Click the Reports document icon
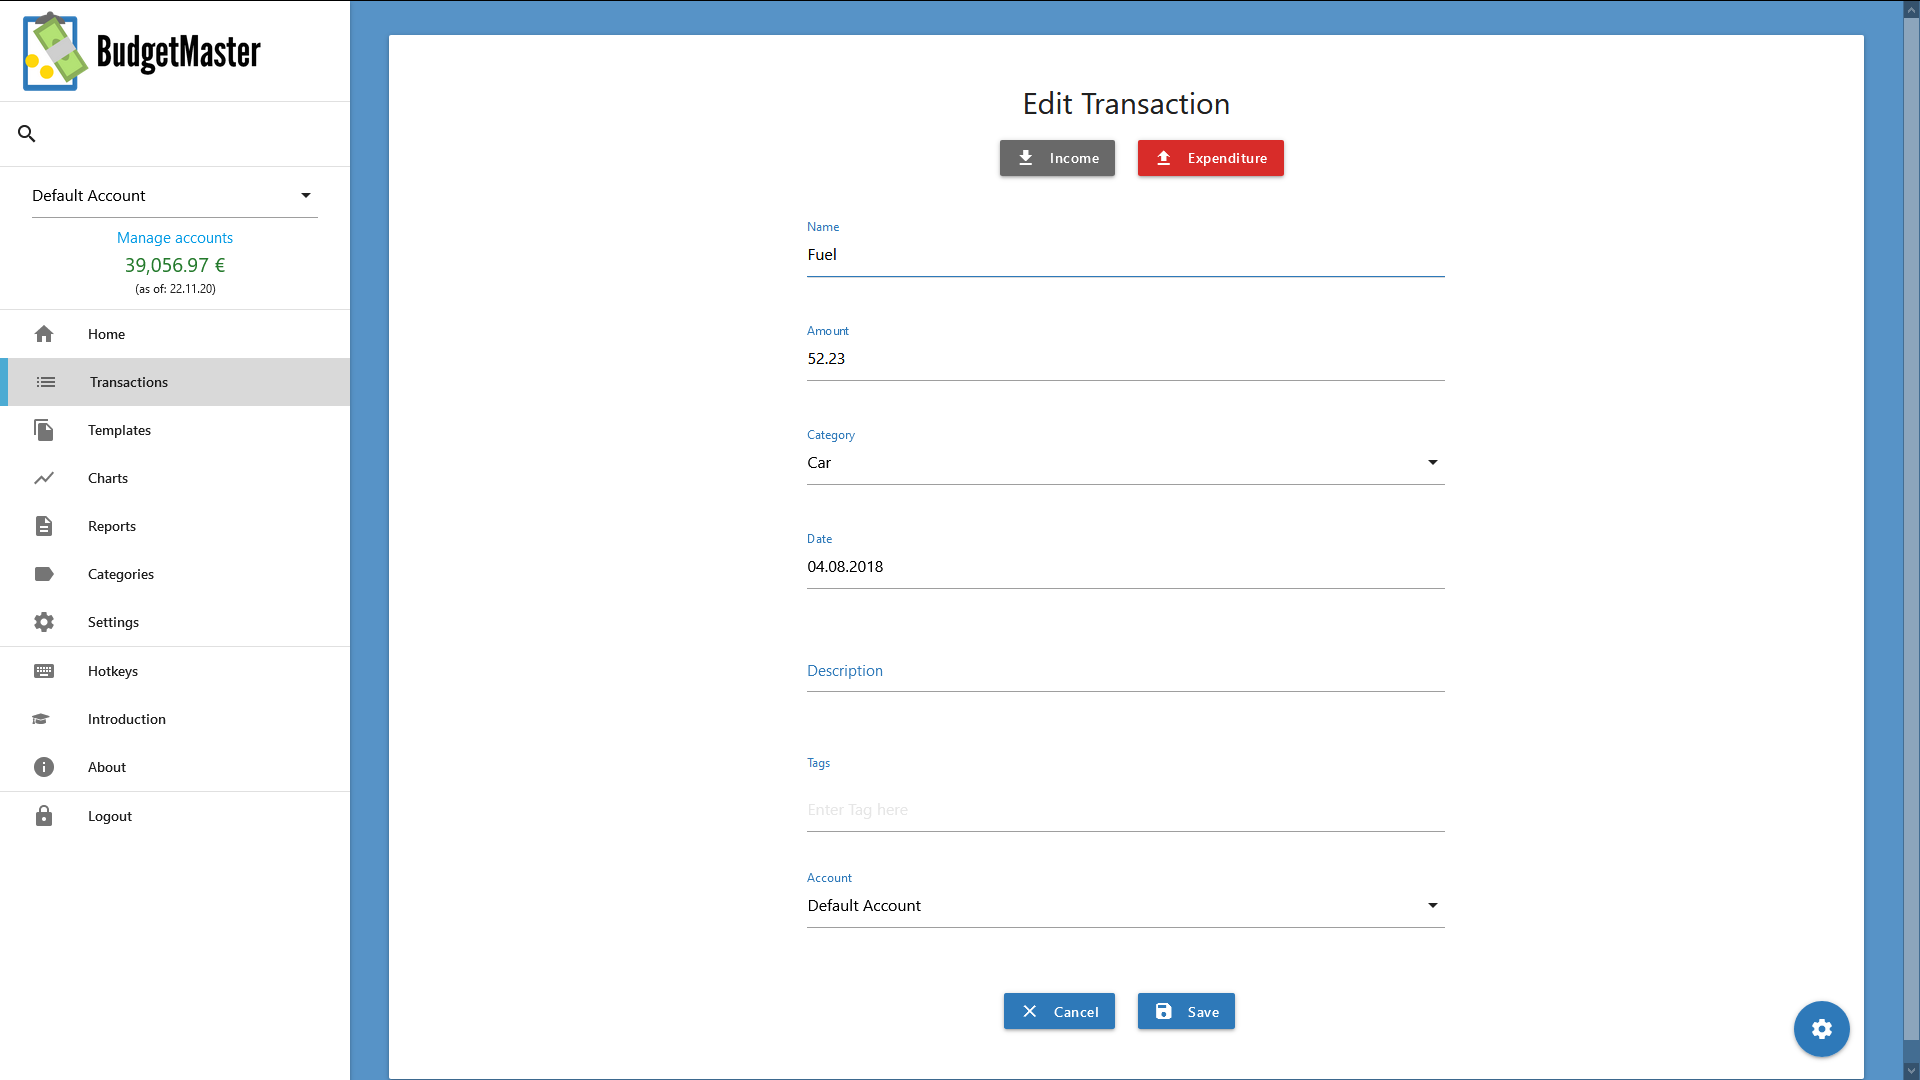Image resolution: width=1920 pixels, height=1080 pixels. [44, 526]
